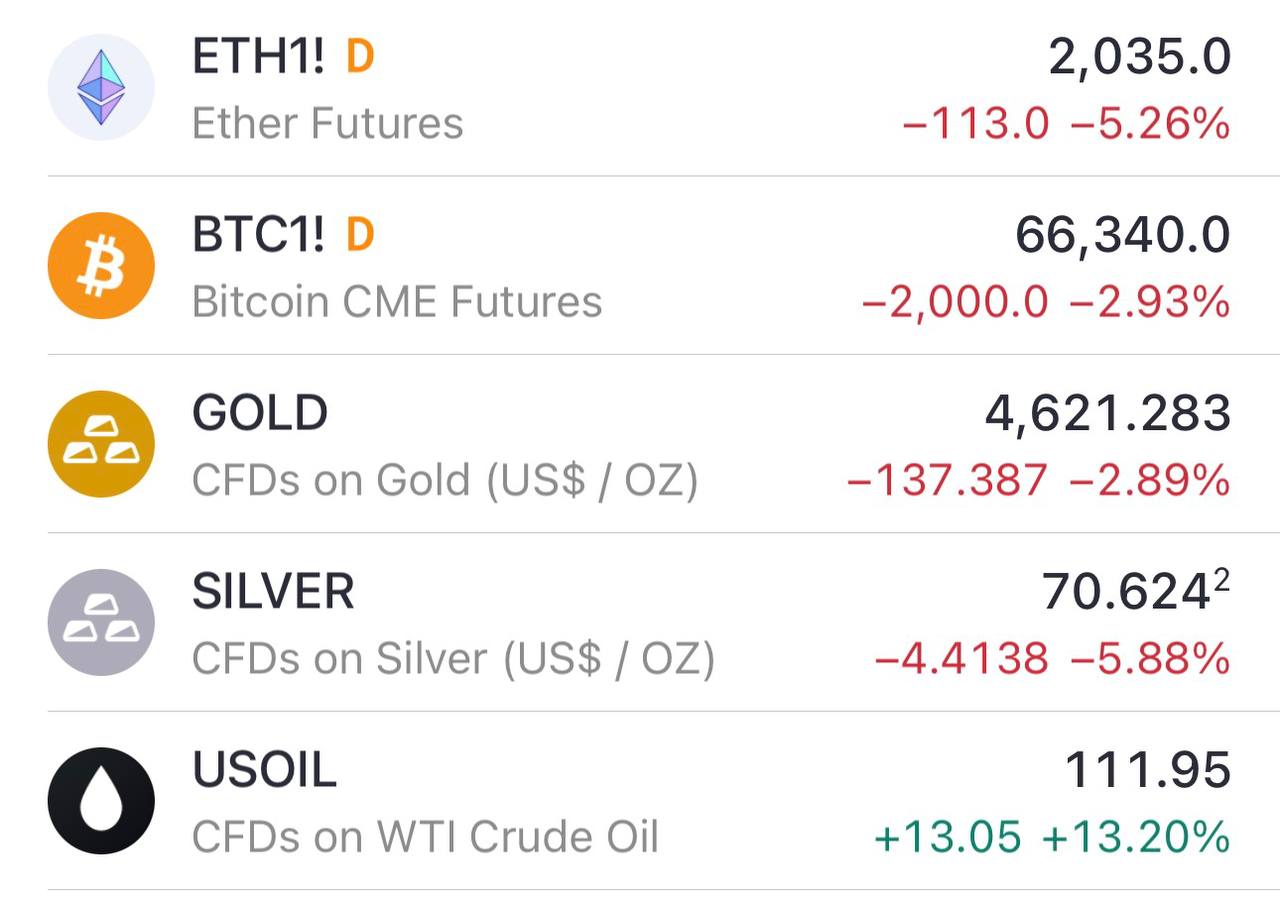1280x898 pixels.
Task: Click the Ether Futures description text
Action: (327, 124)
